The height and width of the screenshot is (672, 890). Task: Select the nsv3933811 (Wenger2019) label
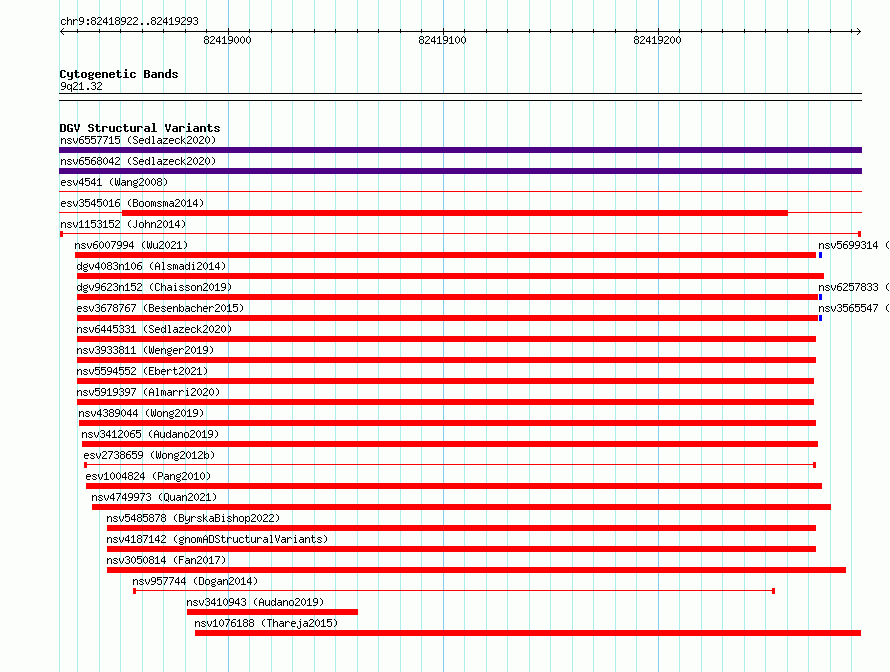point(145,350)
